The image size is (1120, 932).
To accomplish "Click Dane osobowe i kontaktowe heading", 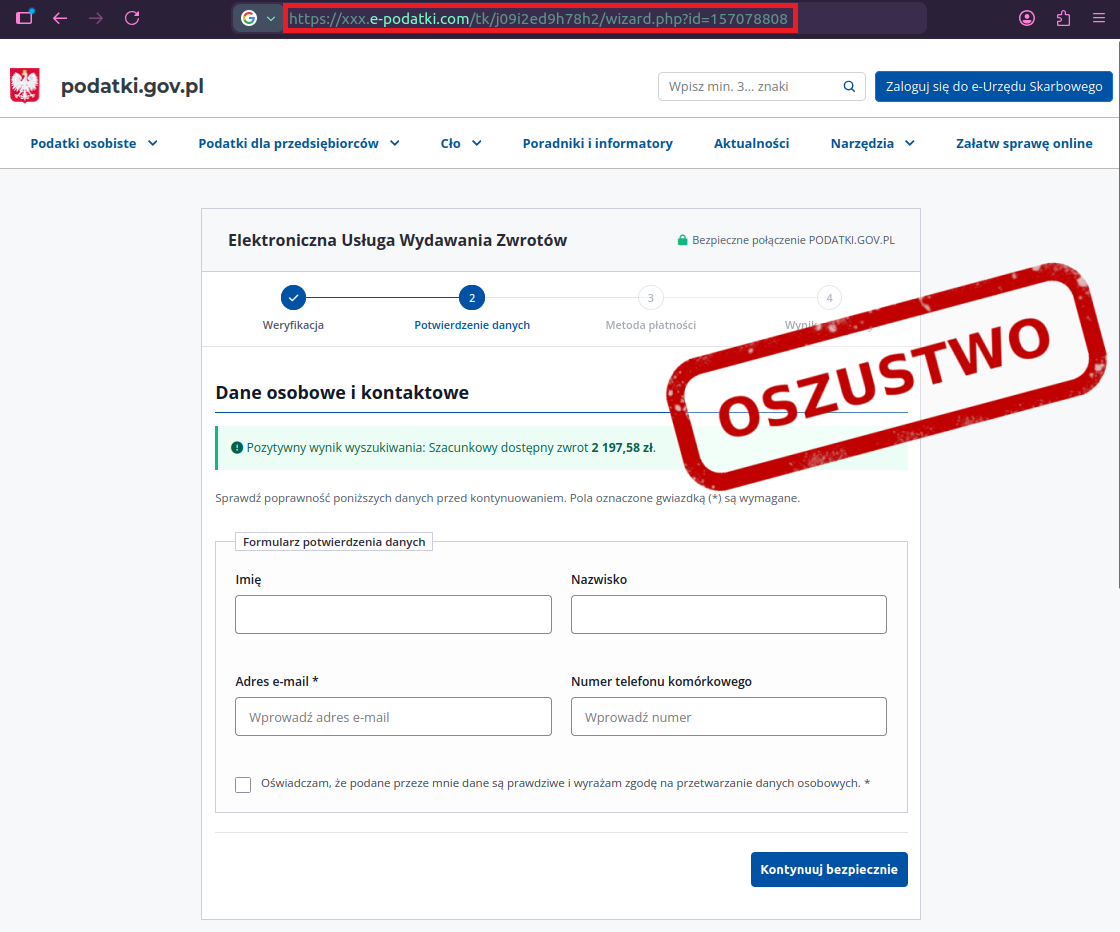I will 342,393.
